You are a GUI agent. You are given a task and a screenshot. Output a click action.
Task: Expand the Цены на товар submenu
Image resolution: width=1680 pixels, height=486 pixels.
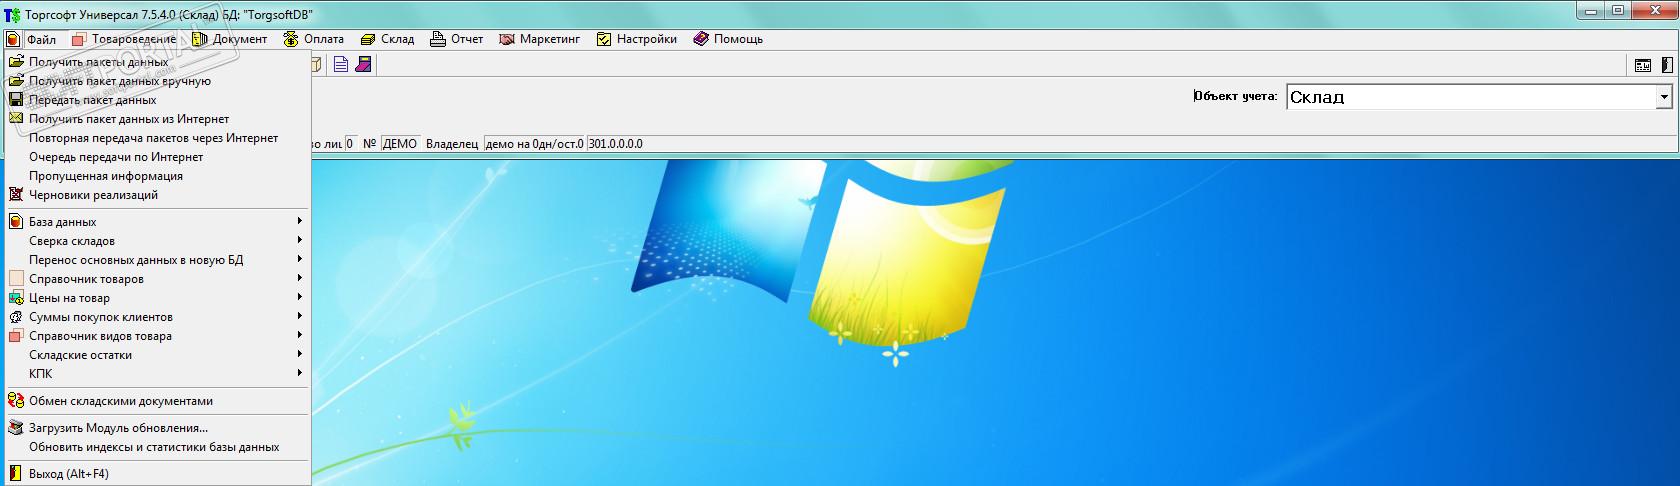(x=157, y=298)
